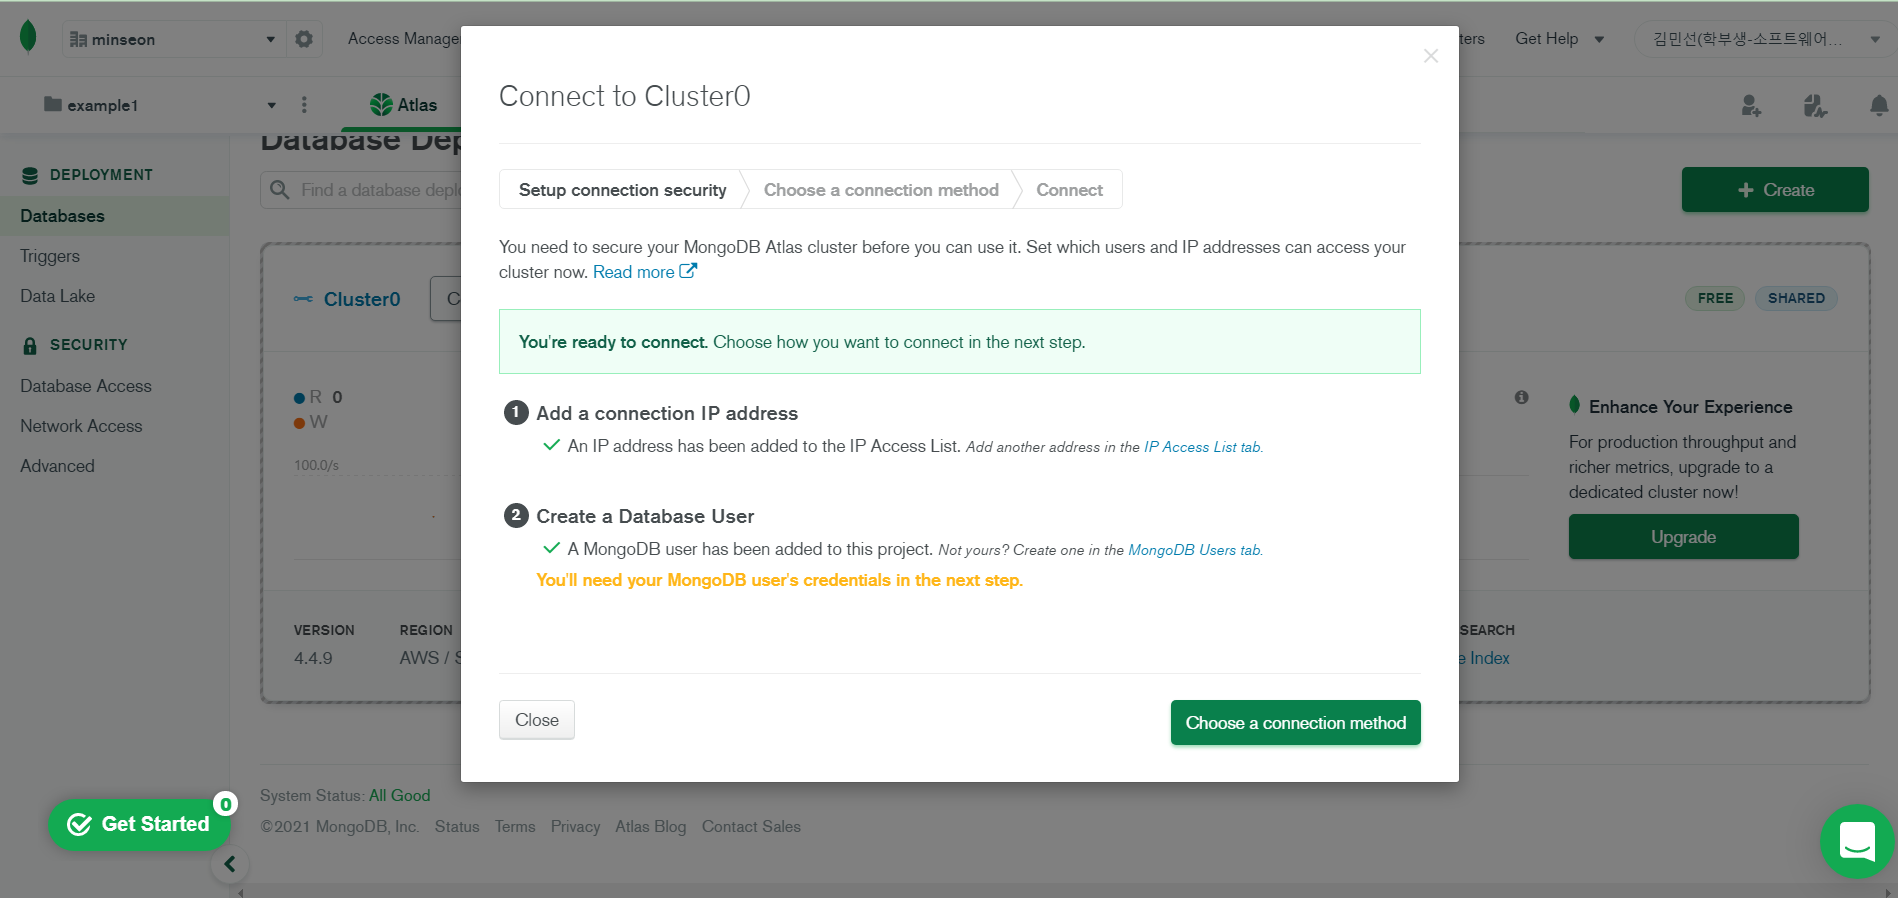
Task: Click the Choose a connection method button
Action: tap(1295, 723)
